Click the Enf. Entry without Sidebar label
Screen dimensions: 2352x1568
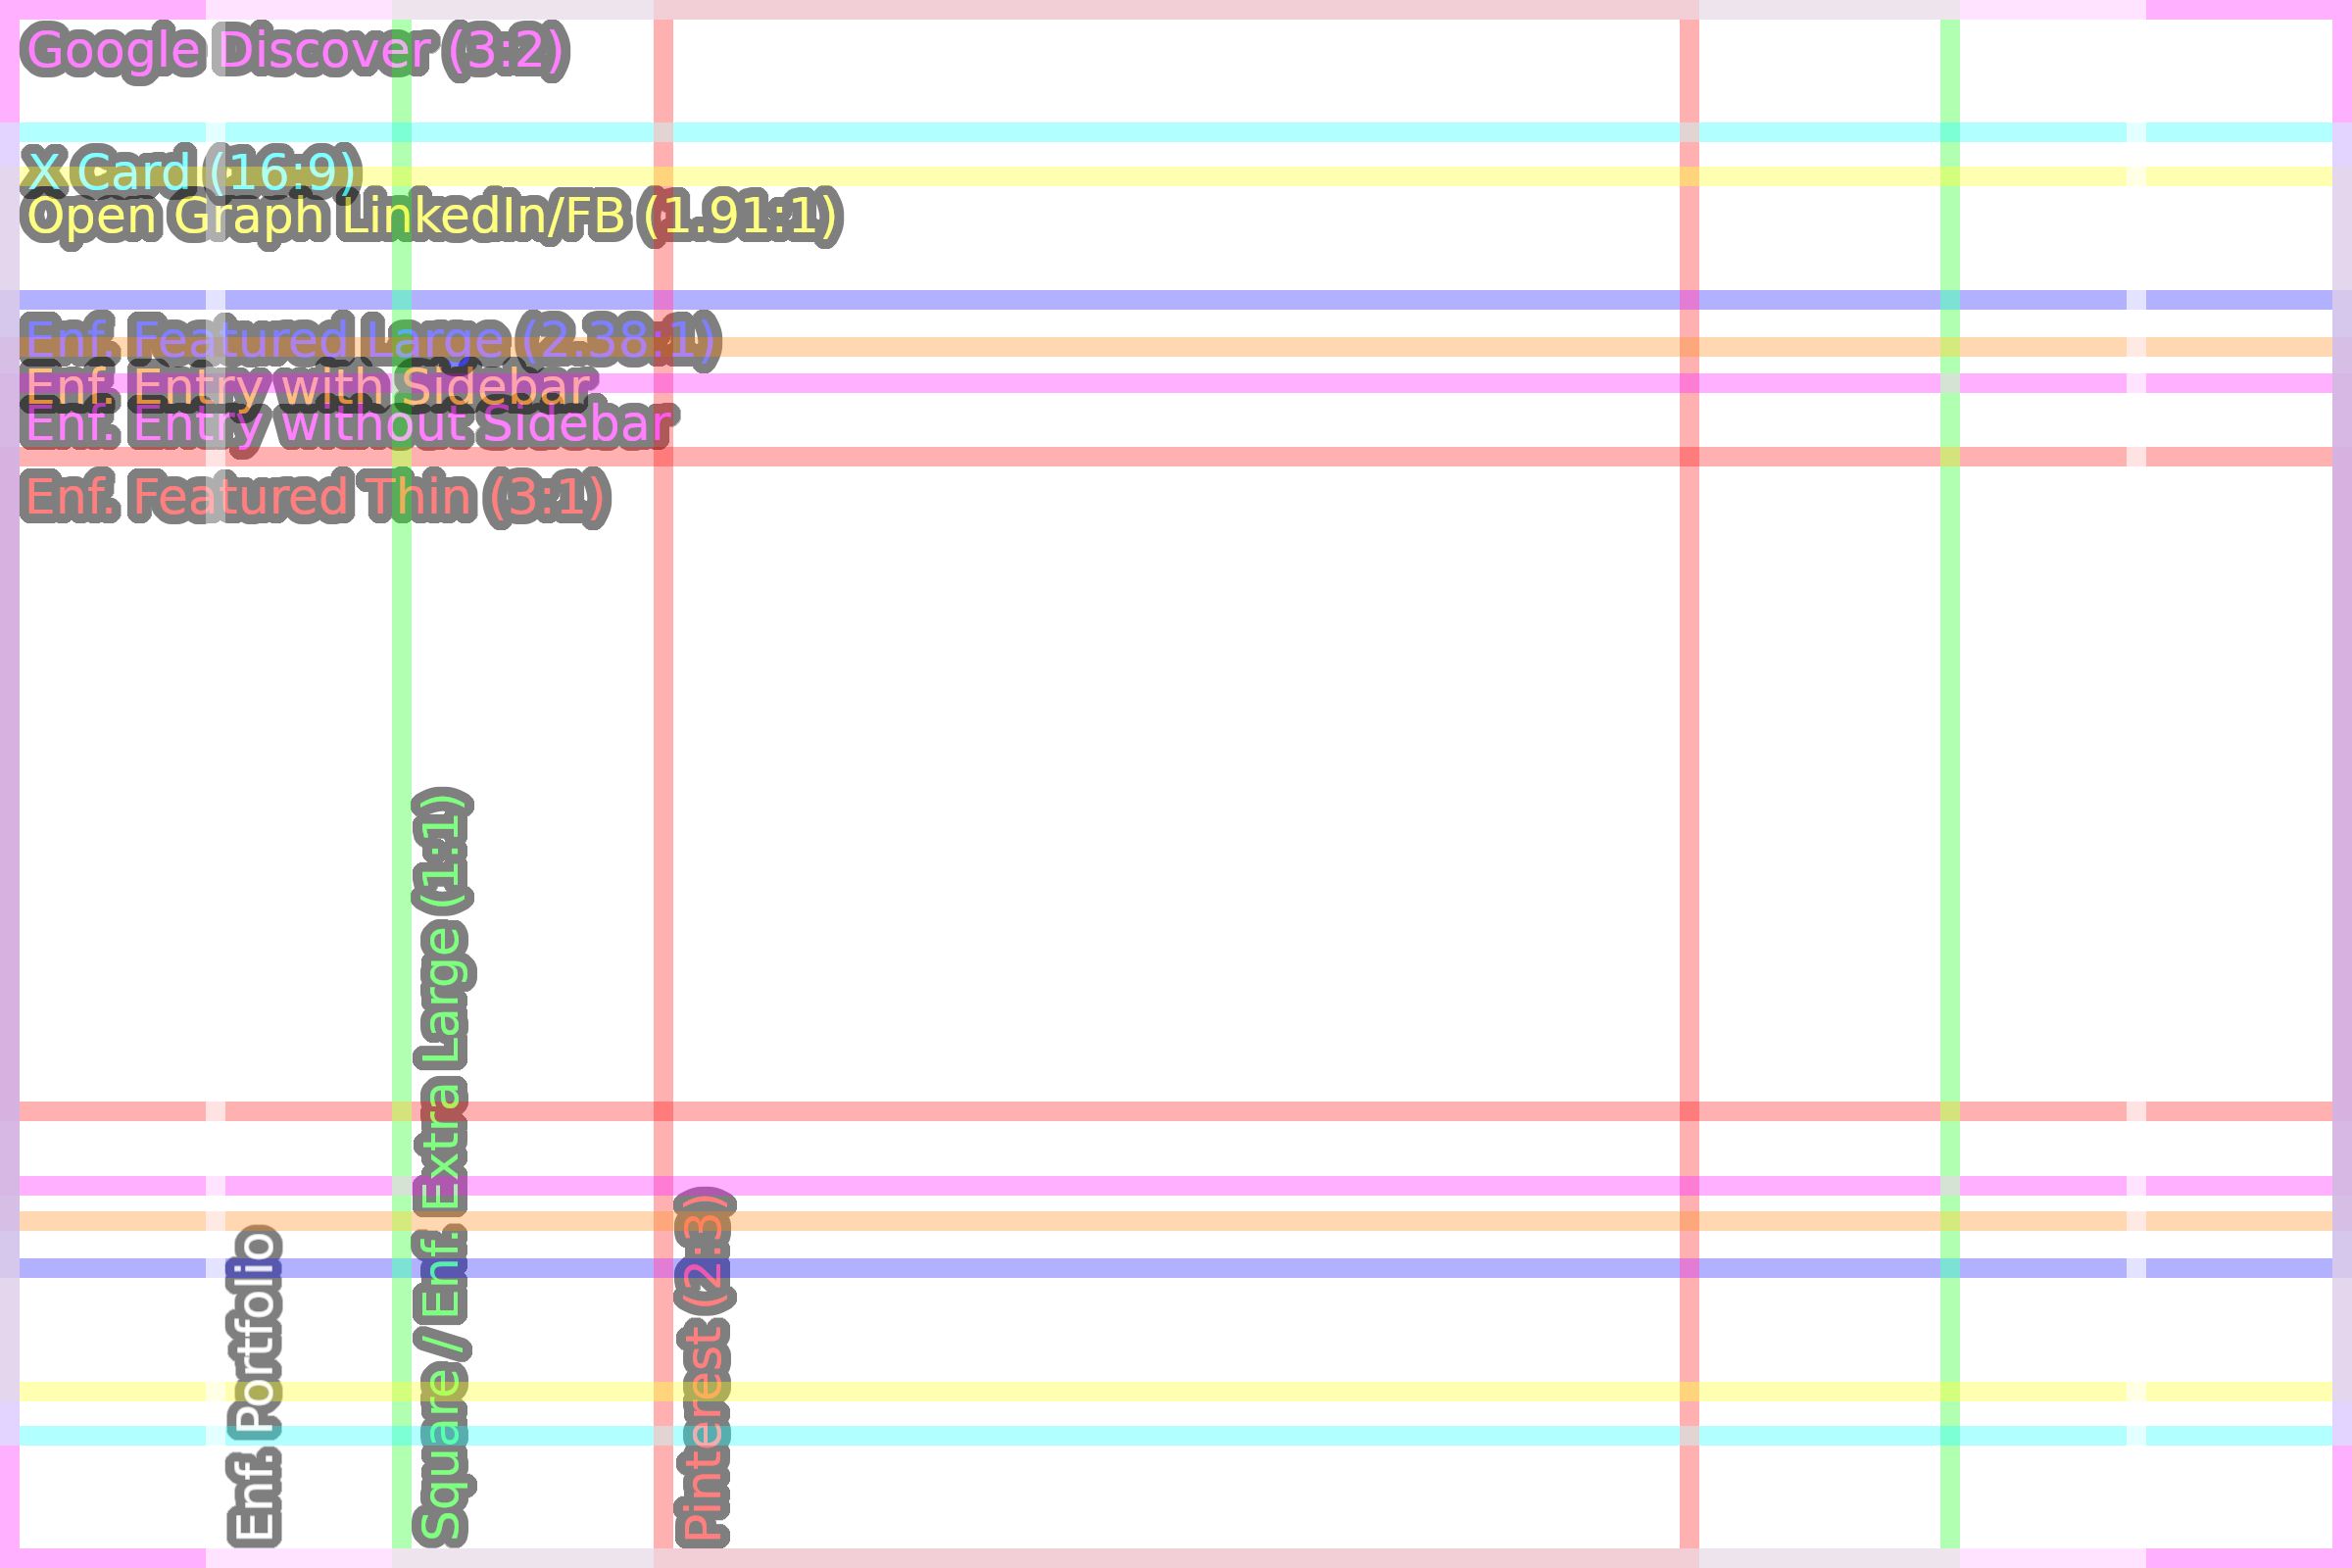point(347,424)
